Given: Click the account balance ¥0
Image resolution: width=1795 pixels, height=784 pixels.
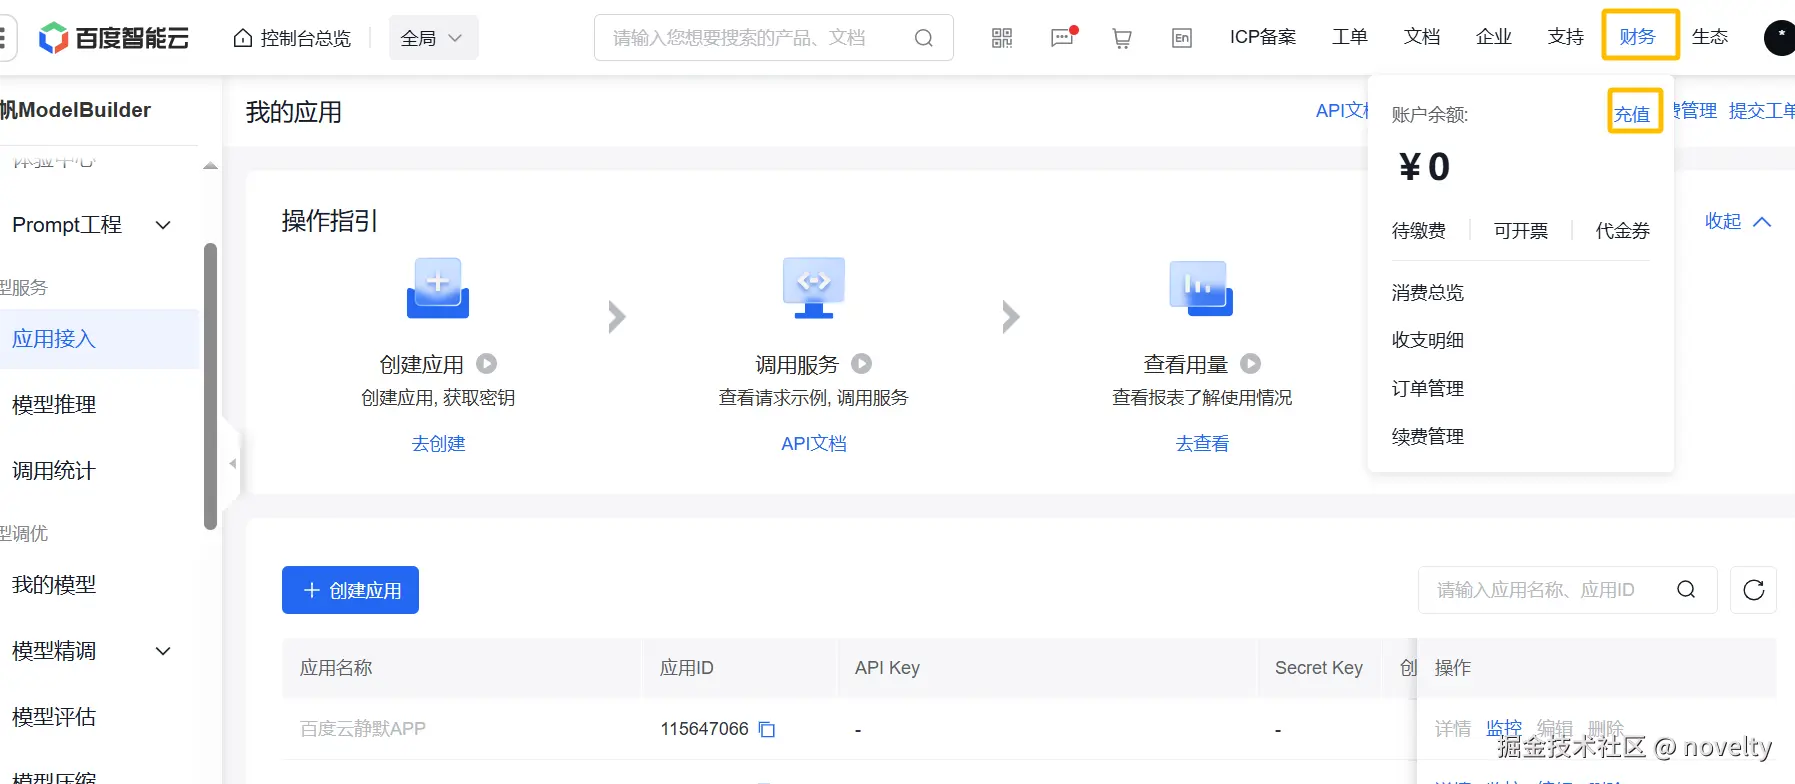Looking at the screenshot, I should (x=1424, y=167).
